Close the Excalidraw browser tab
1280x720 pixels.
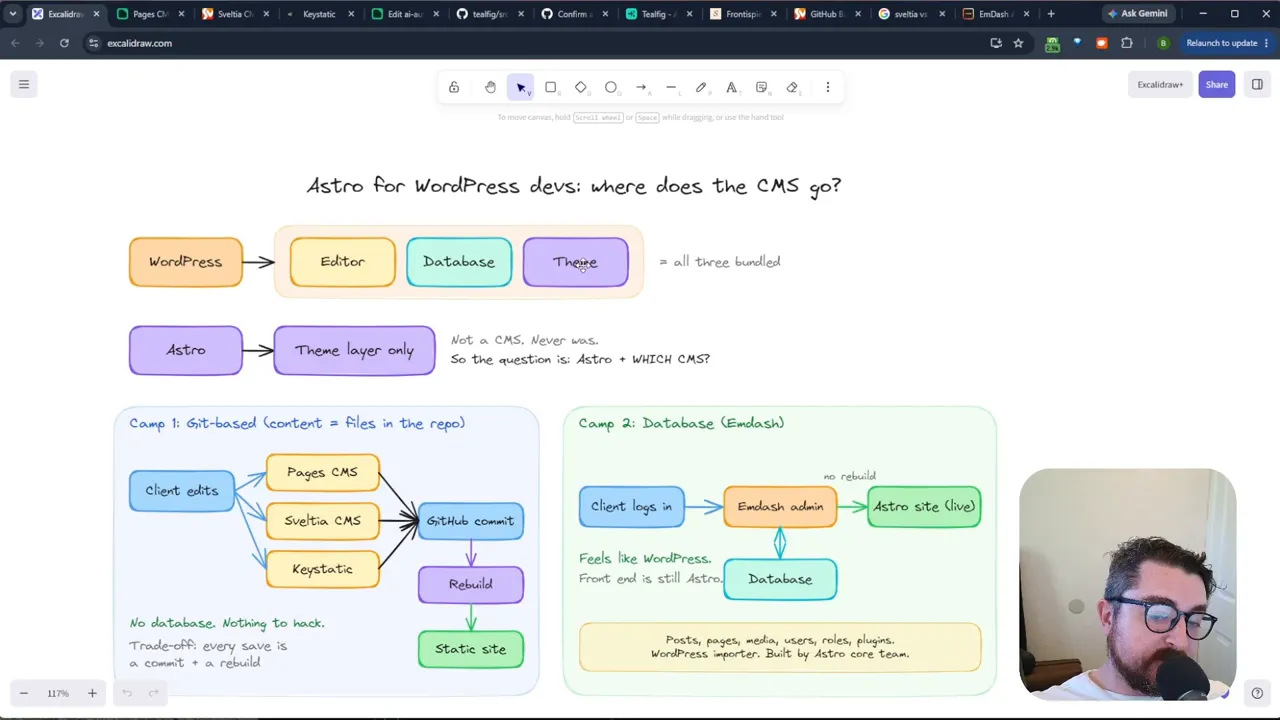pyautogui.click(x=96, y=14)
